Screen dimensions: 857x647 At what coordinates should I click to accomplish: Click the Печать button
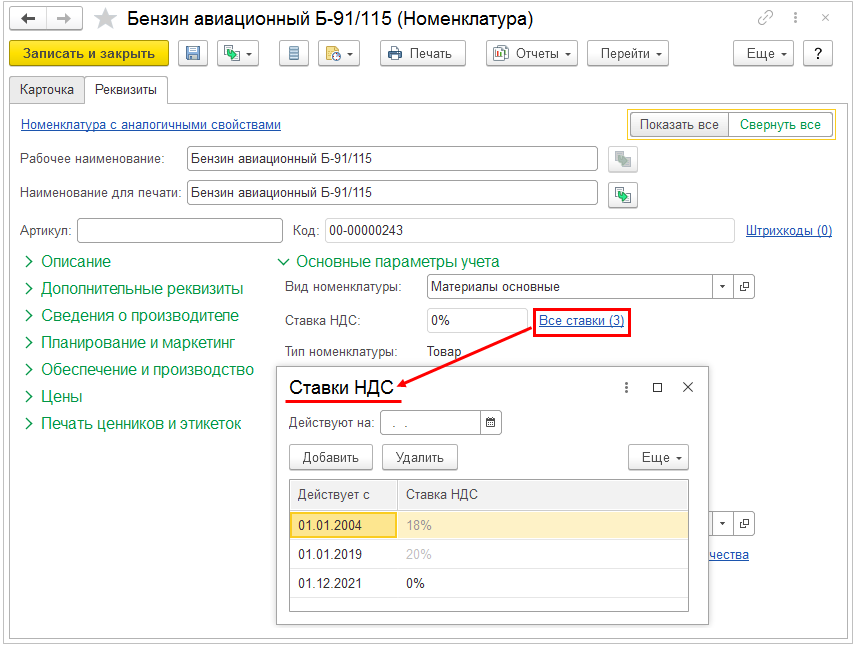[x=423, y=54]
